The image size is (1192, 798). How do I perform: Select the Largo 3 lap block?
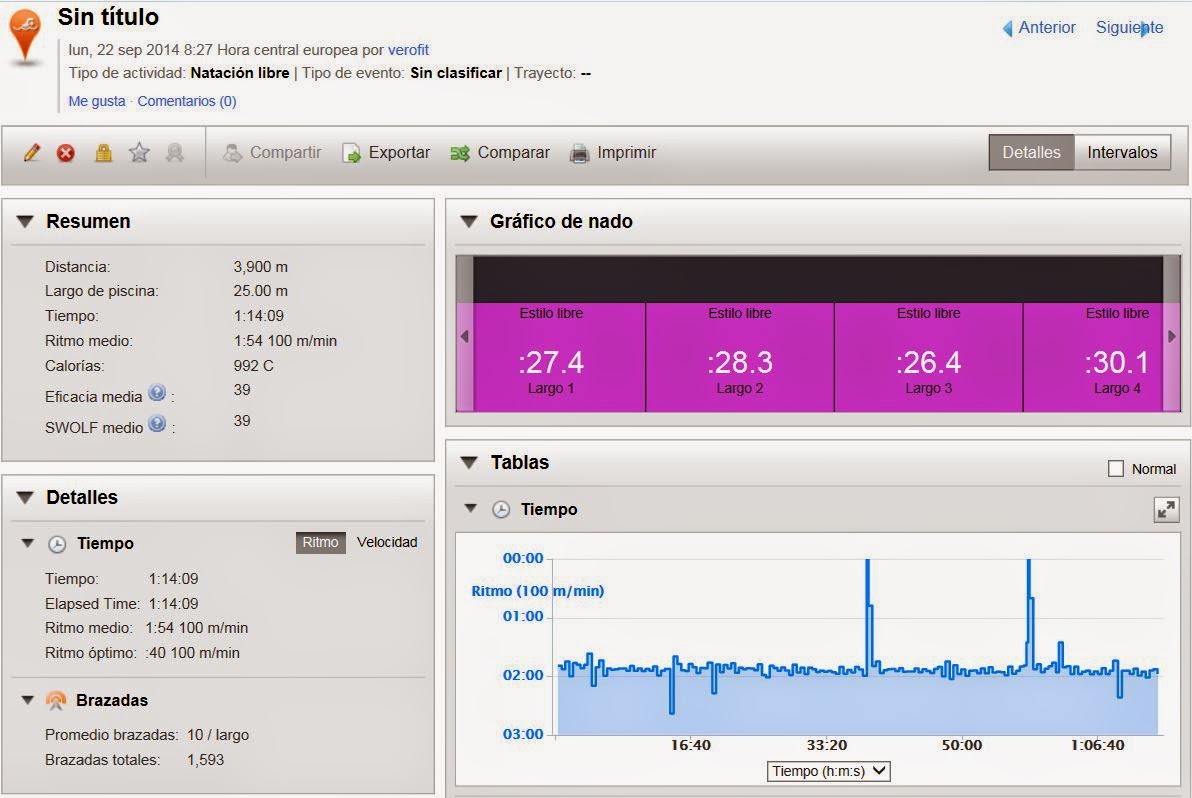click(928, 358)
